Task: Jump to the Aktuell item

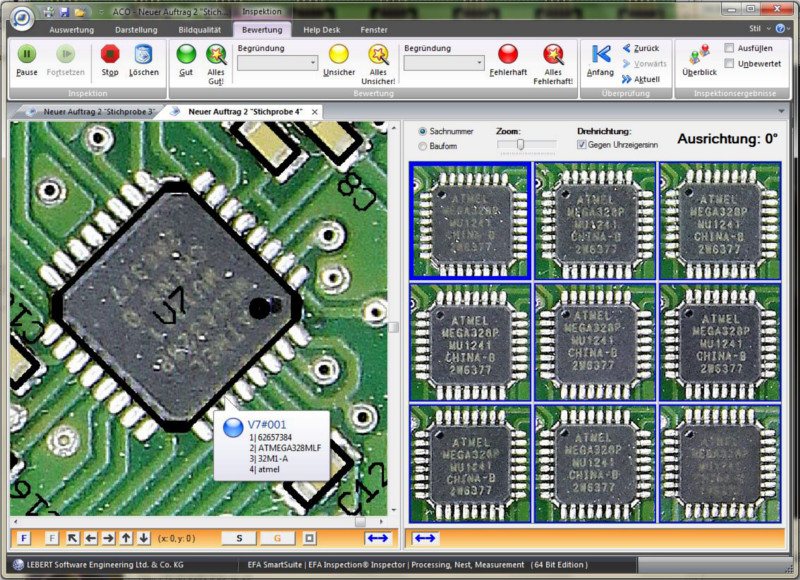Action: click(641, 79)
